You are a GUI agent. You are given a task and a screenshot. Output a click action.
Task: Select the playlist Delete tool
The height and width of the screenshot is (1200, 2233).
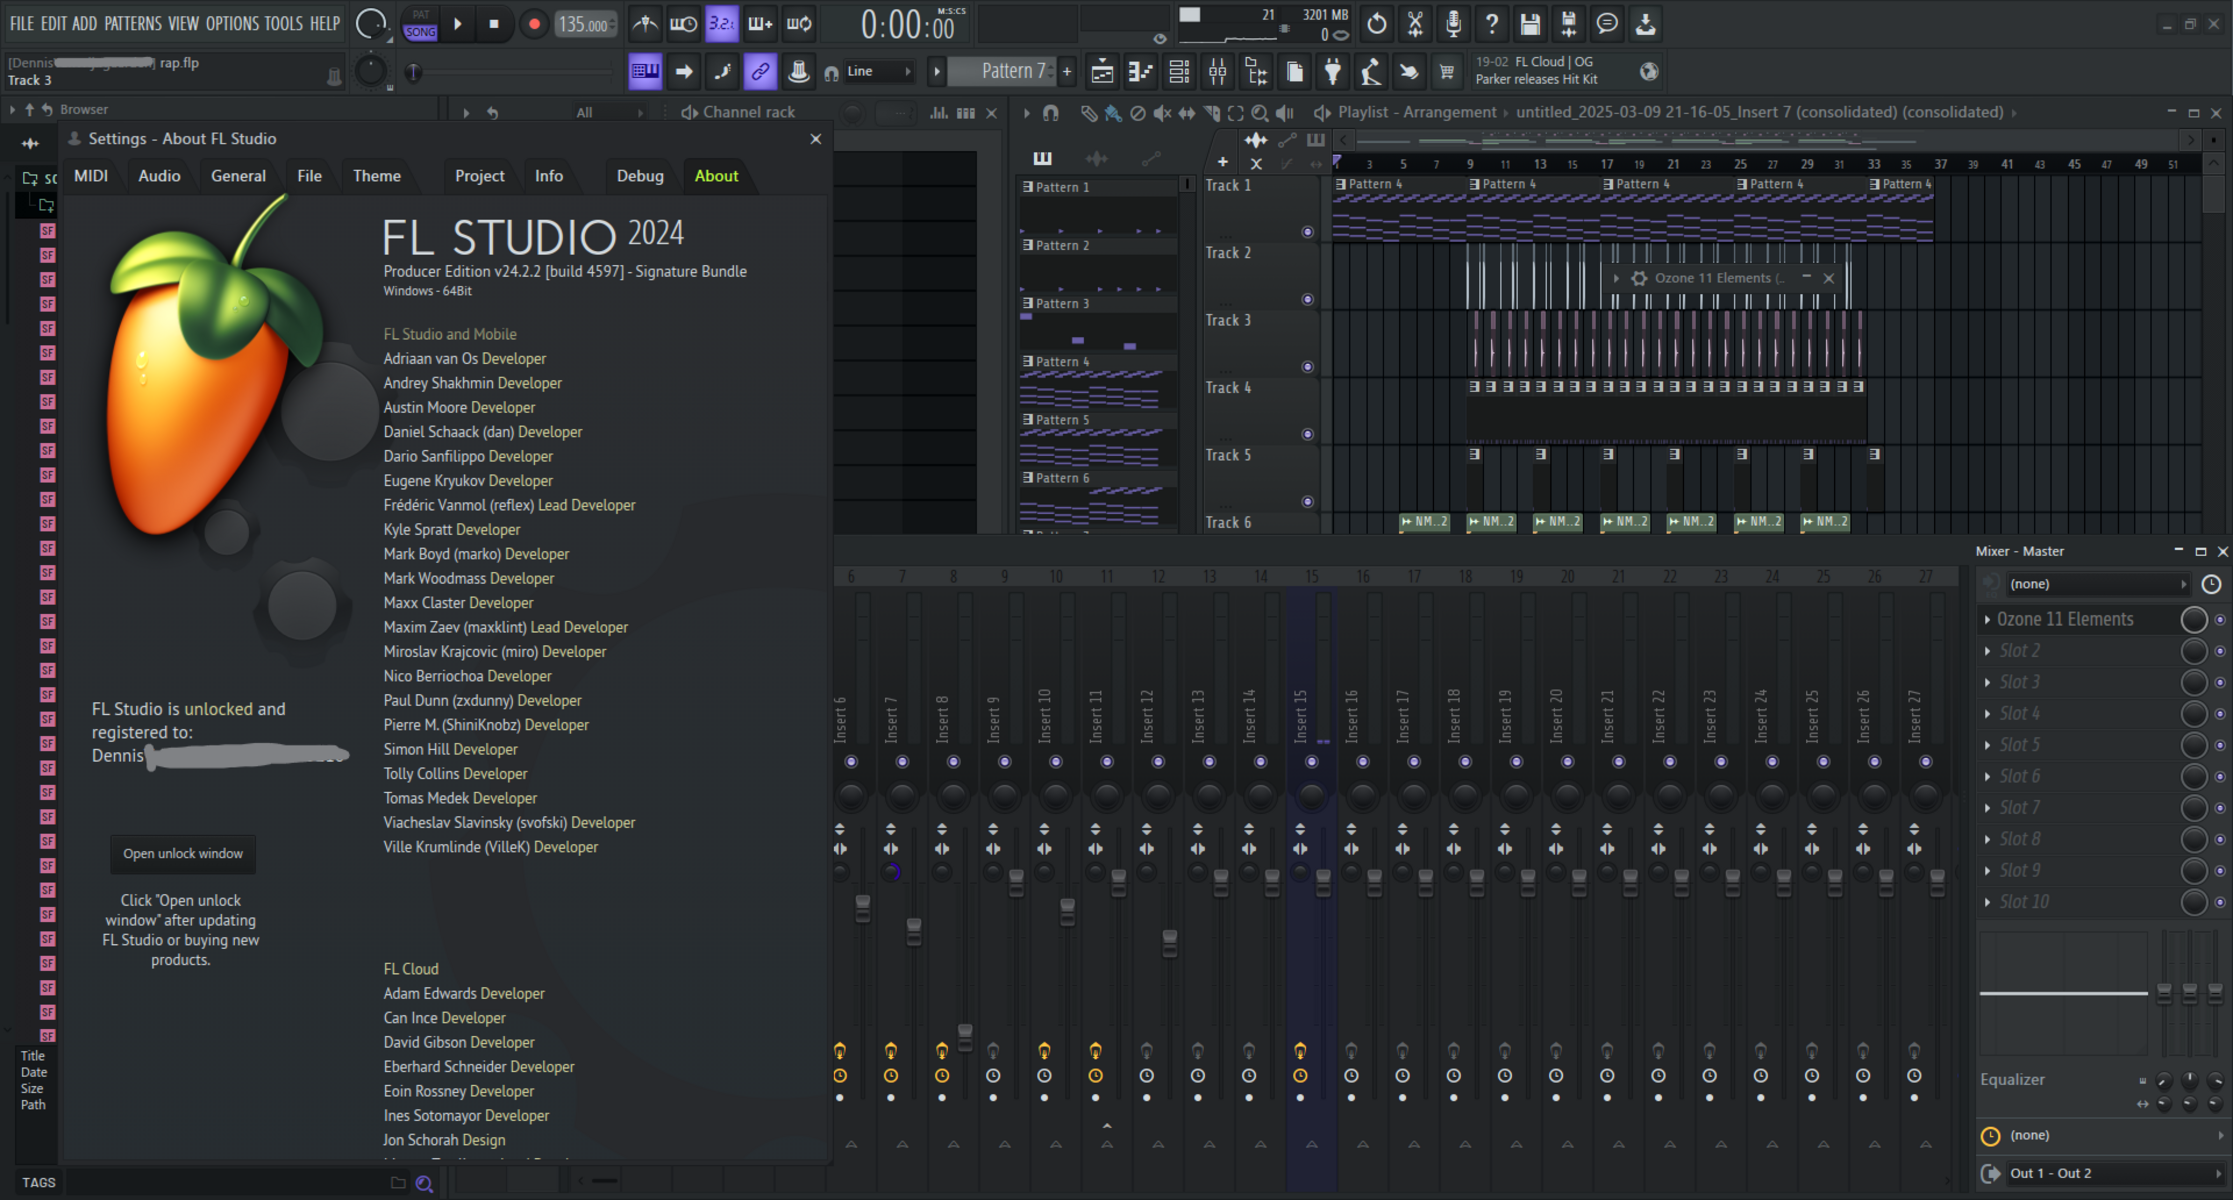(x=1137, y=113)
